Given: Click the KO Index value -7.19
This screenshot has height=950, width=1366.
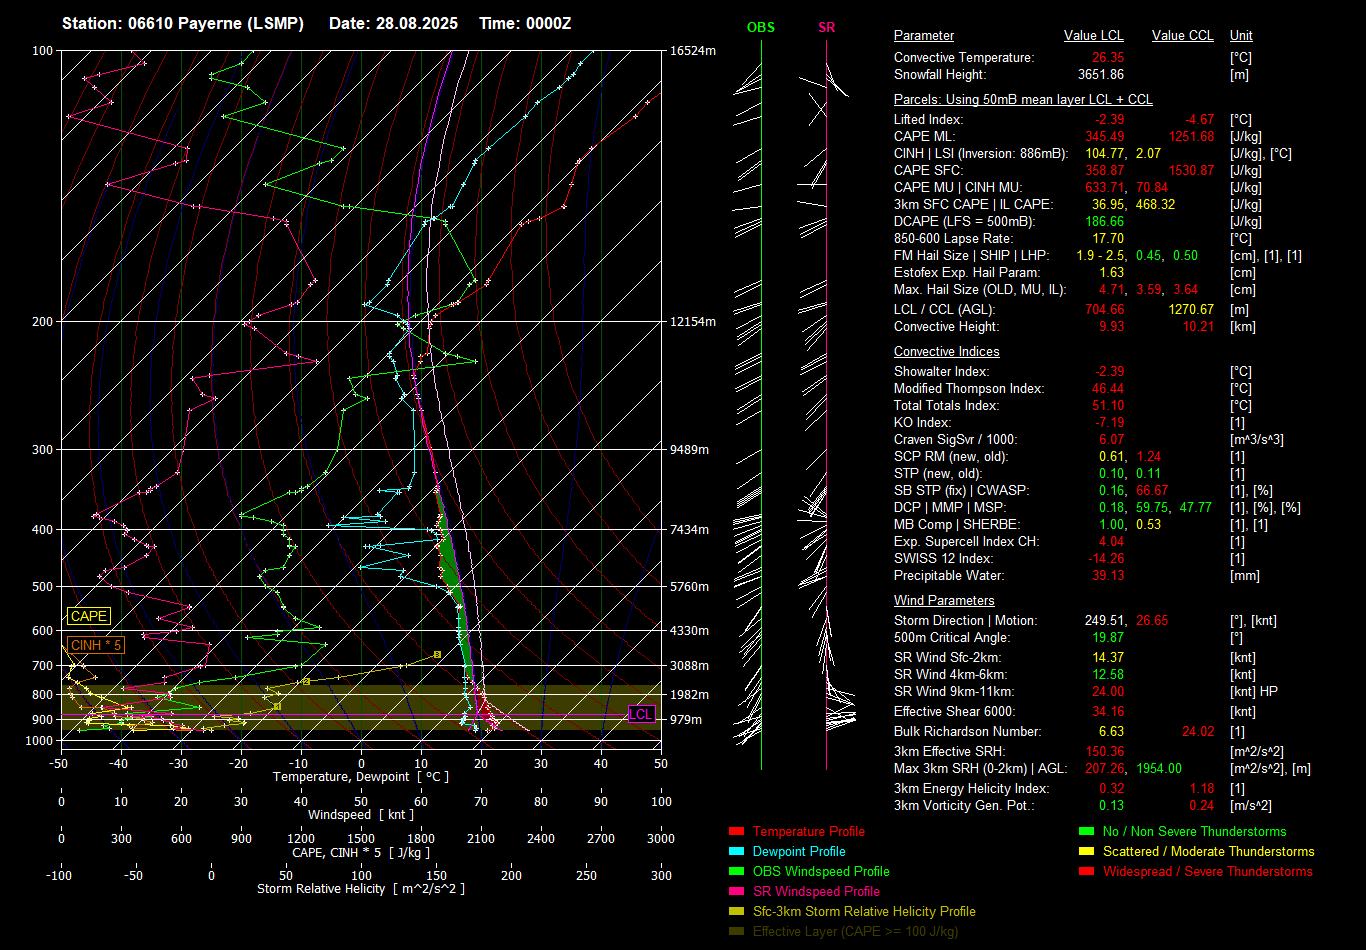Looking at the screenshot, I should point(1108,423).
